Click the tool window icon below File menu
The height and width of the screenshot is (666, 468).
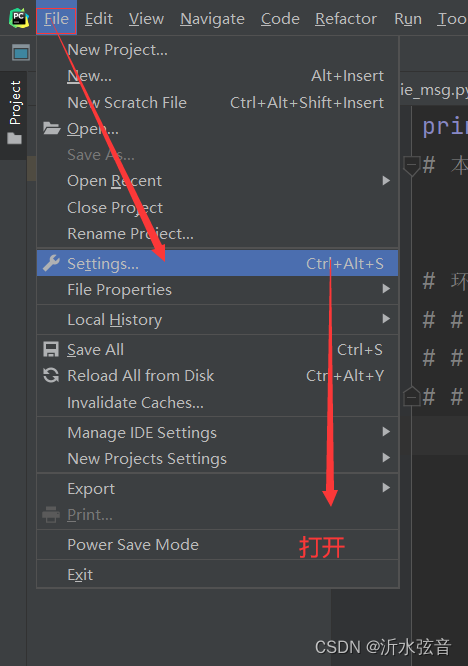[x=21, y=53]
